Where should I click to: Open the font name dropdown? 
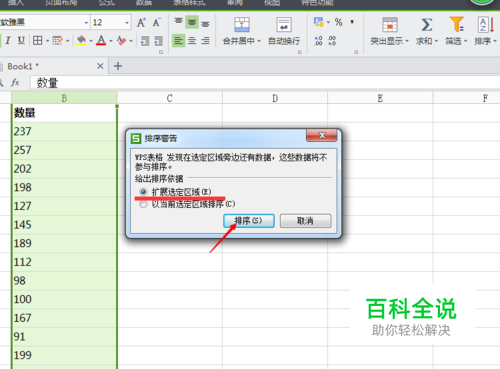[86, 23]
